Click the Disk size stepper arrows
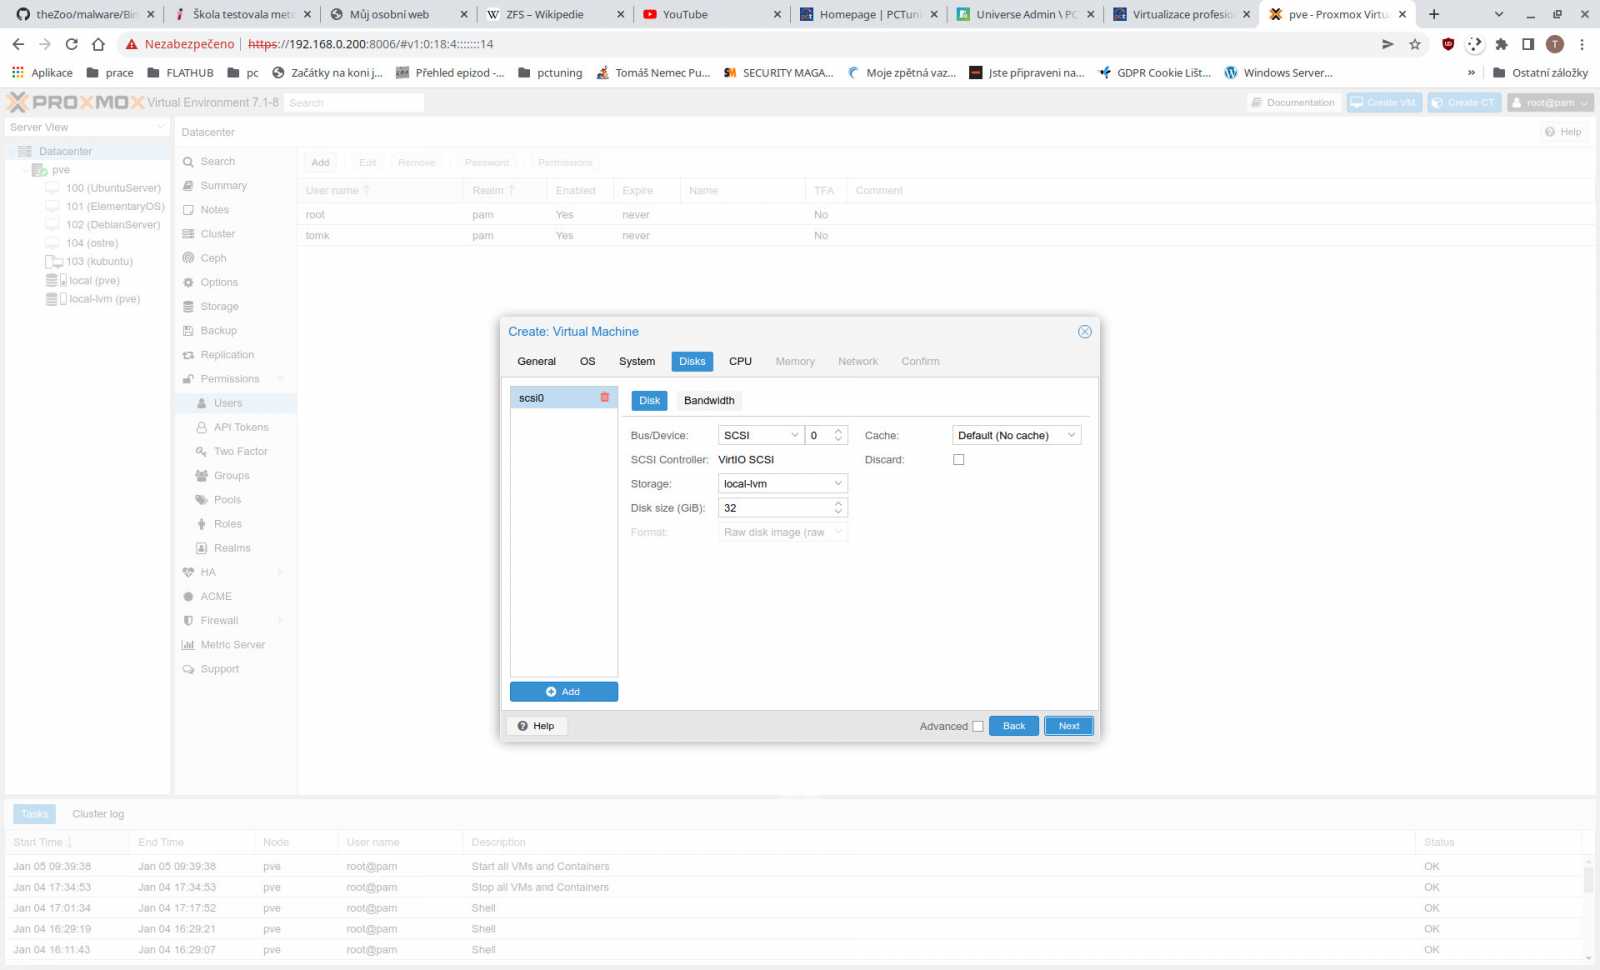1600x970 pixels. (x=838, y=508)
